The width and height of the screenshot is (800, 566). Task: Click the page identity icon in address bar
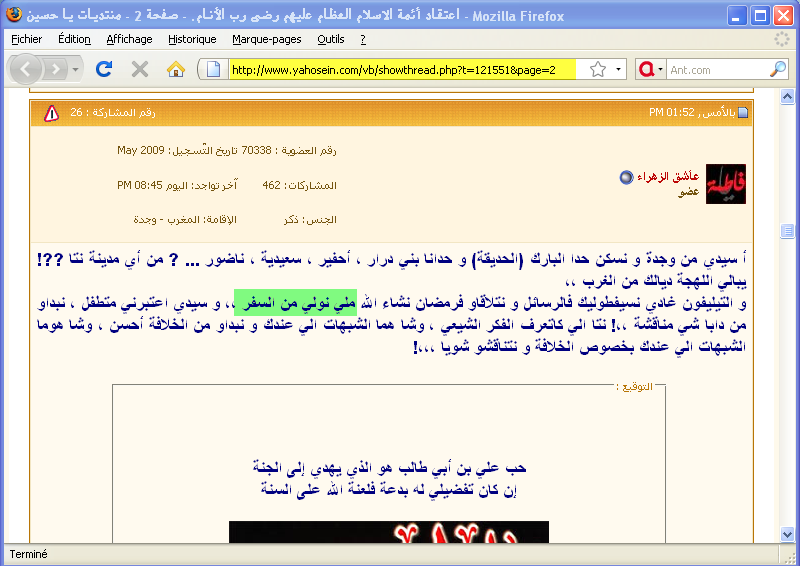213,69
